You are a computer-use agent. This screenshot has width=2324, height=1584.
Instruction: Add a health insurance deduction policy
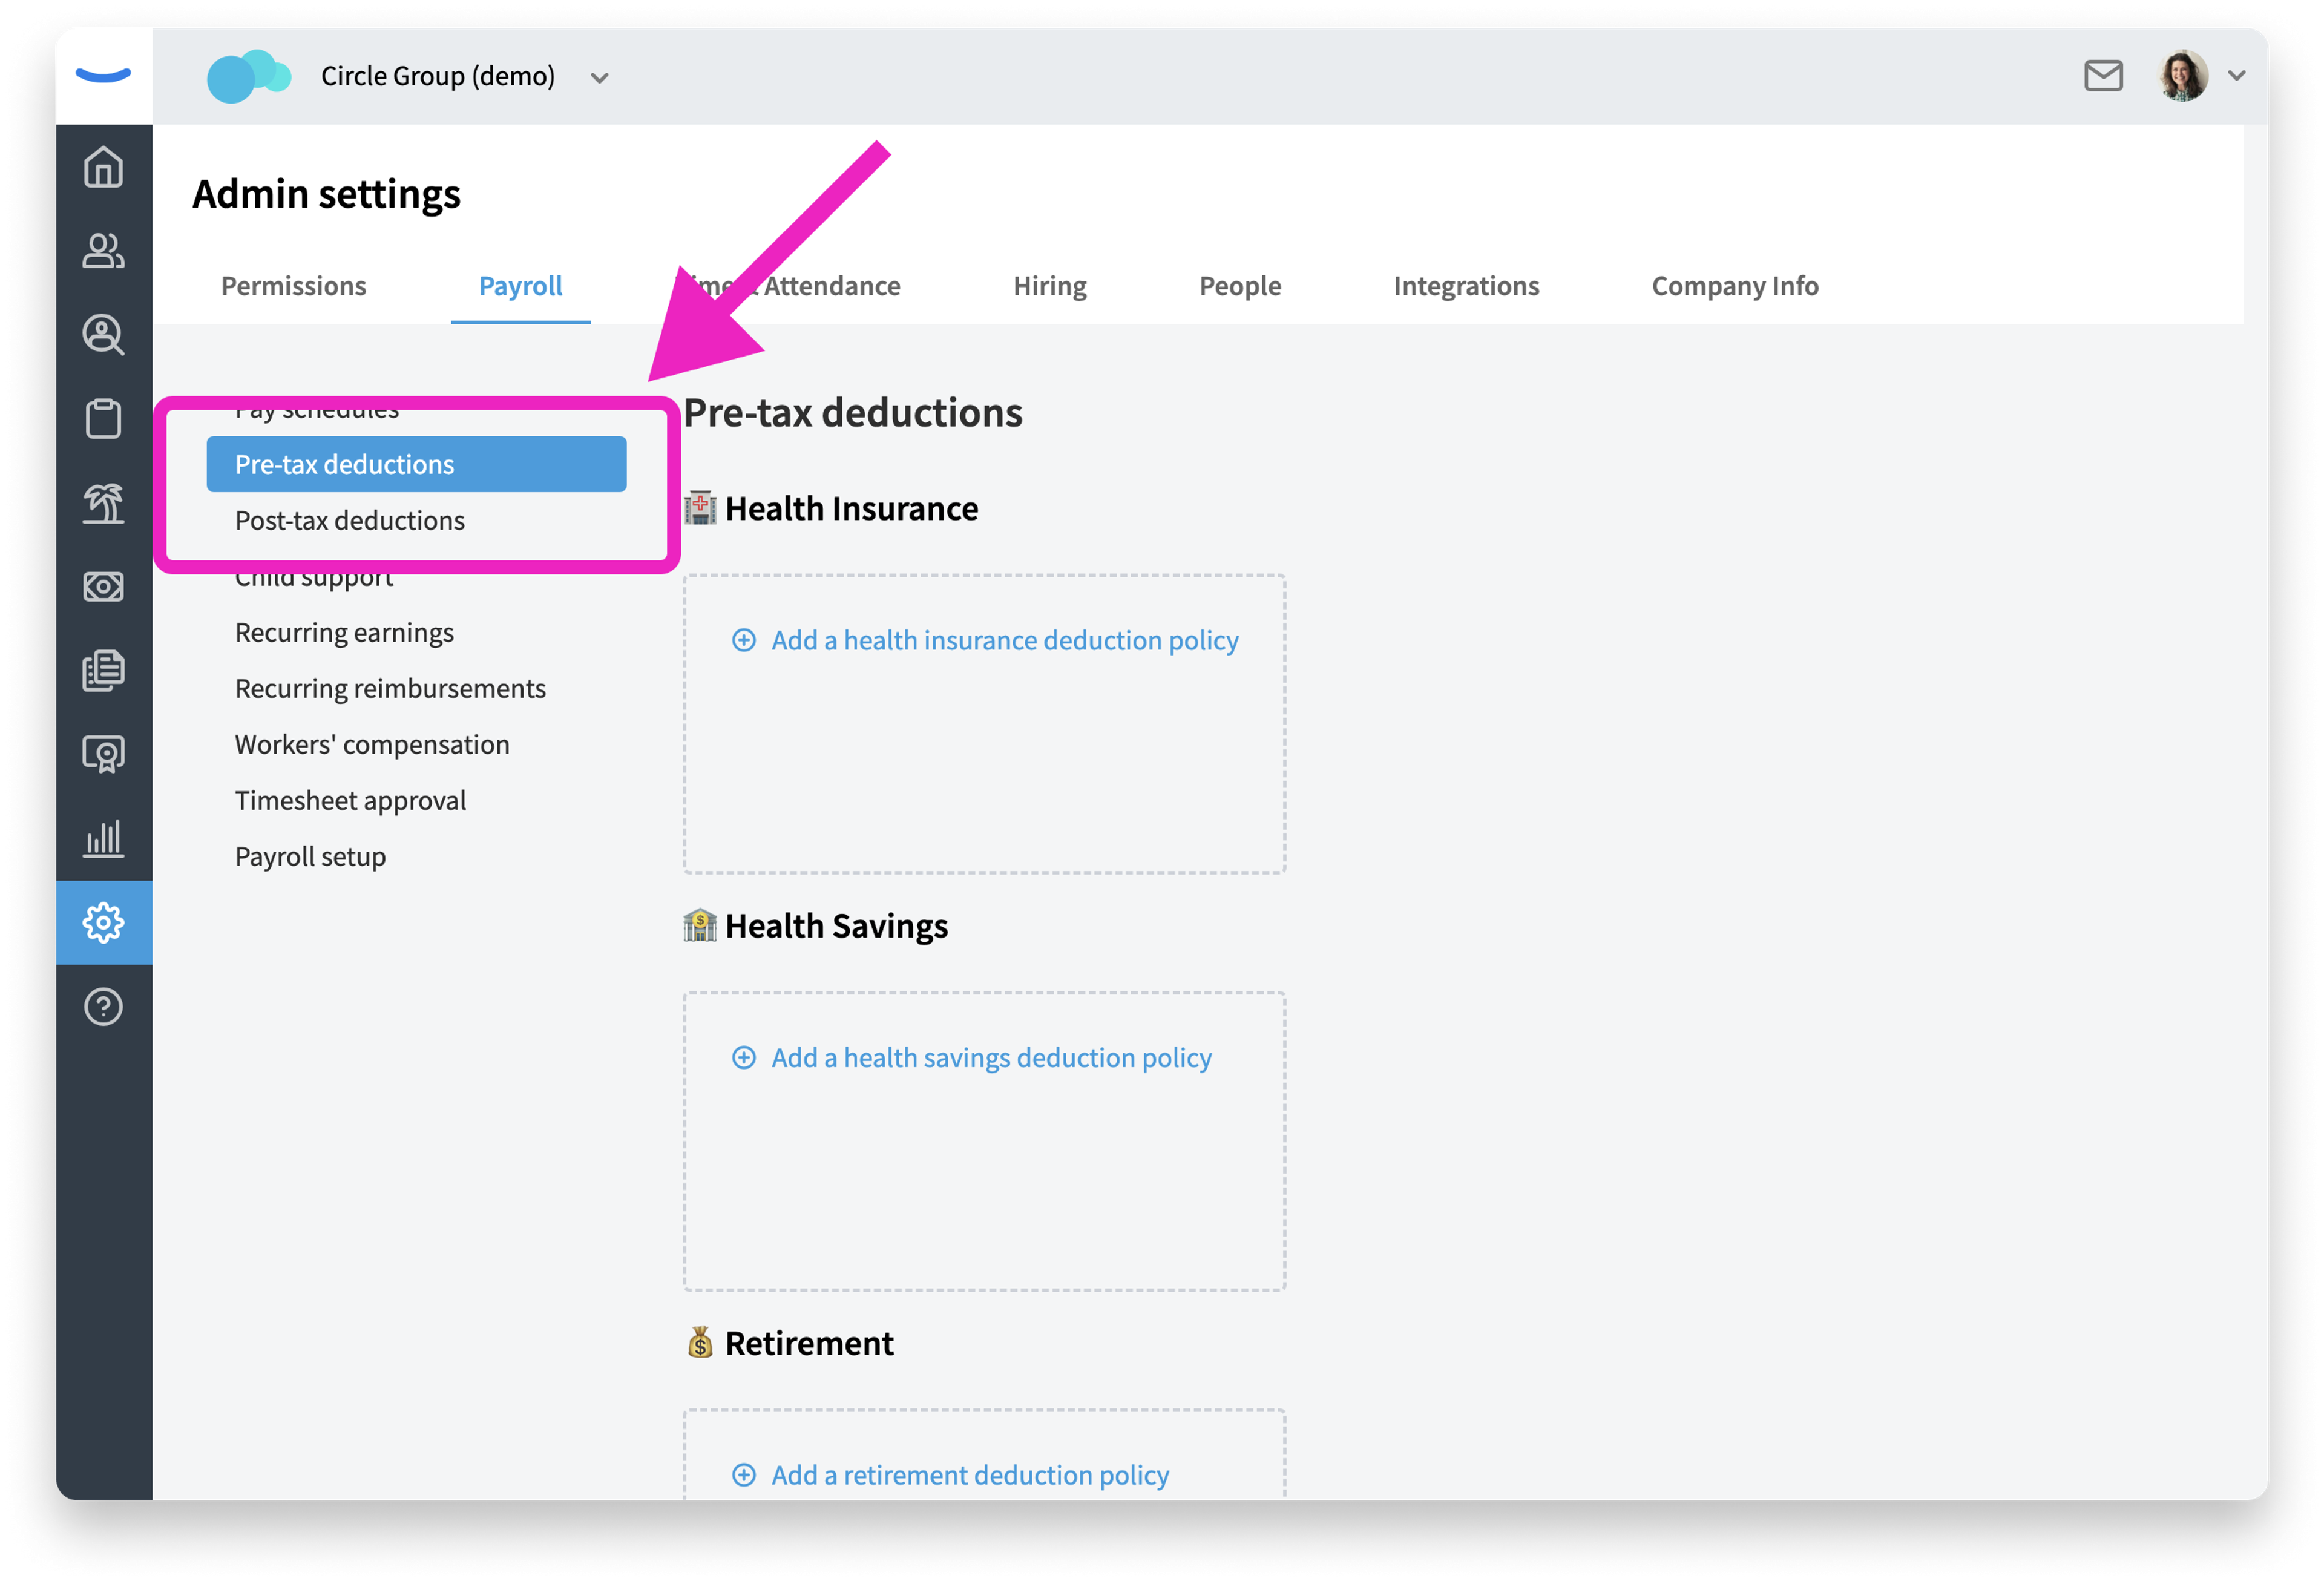(986, 640)
